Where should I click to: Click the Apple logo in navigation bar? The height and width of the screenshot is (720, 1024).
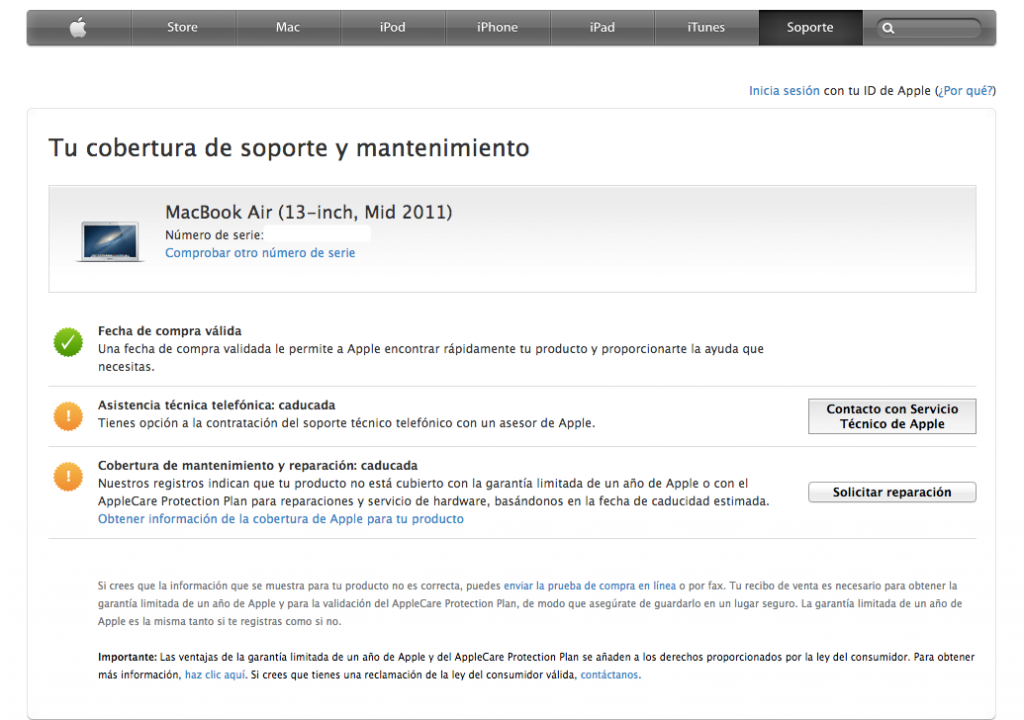point(78,27)
